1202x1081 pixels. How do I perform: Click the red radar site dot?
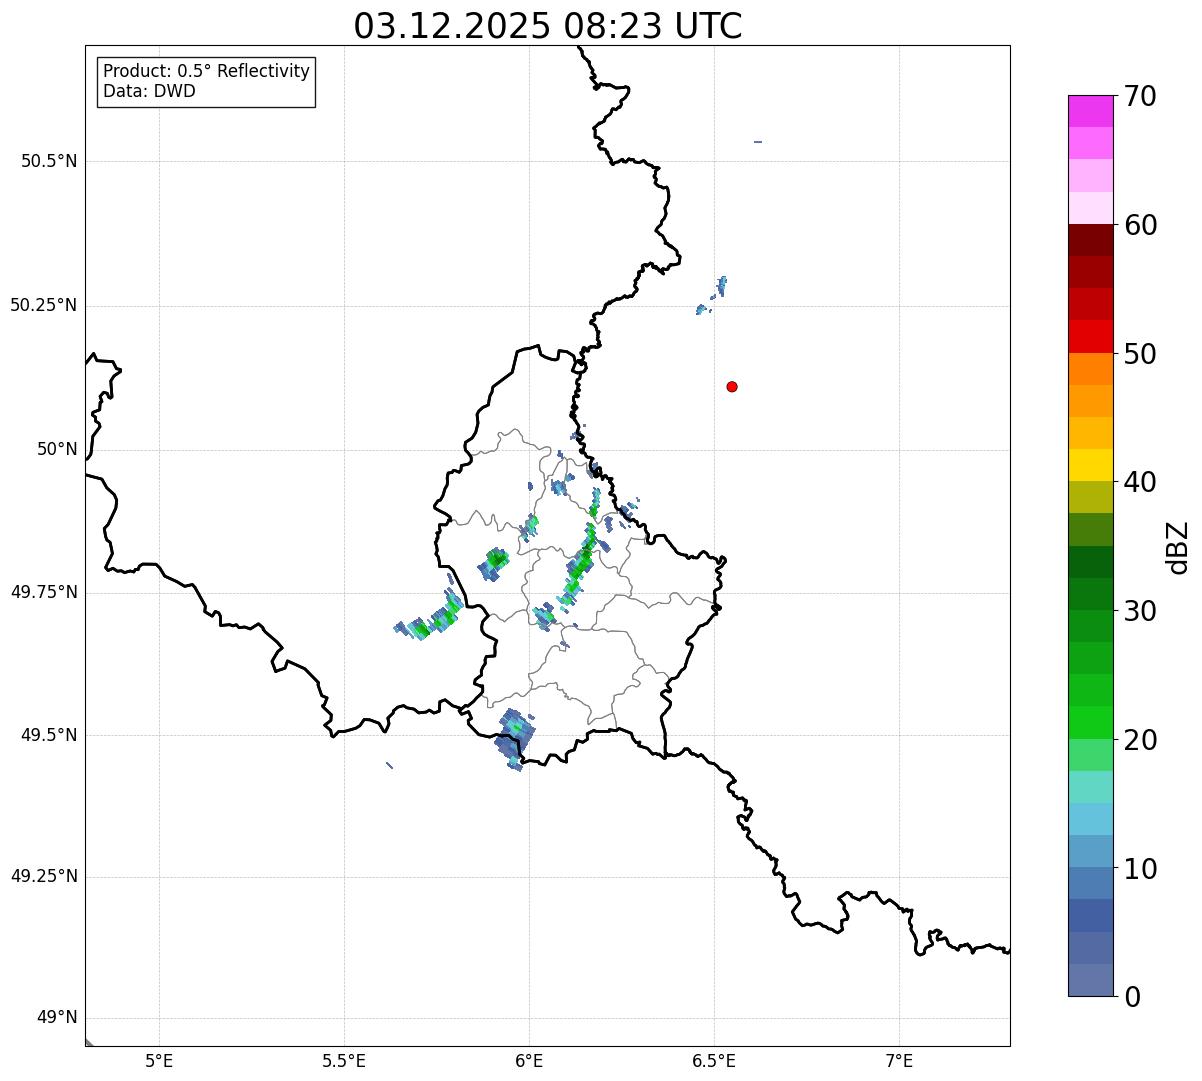click(x=732, y=386)
